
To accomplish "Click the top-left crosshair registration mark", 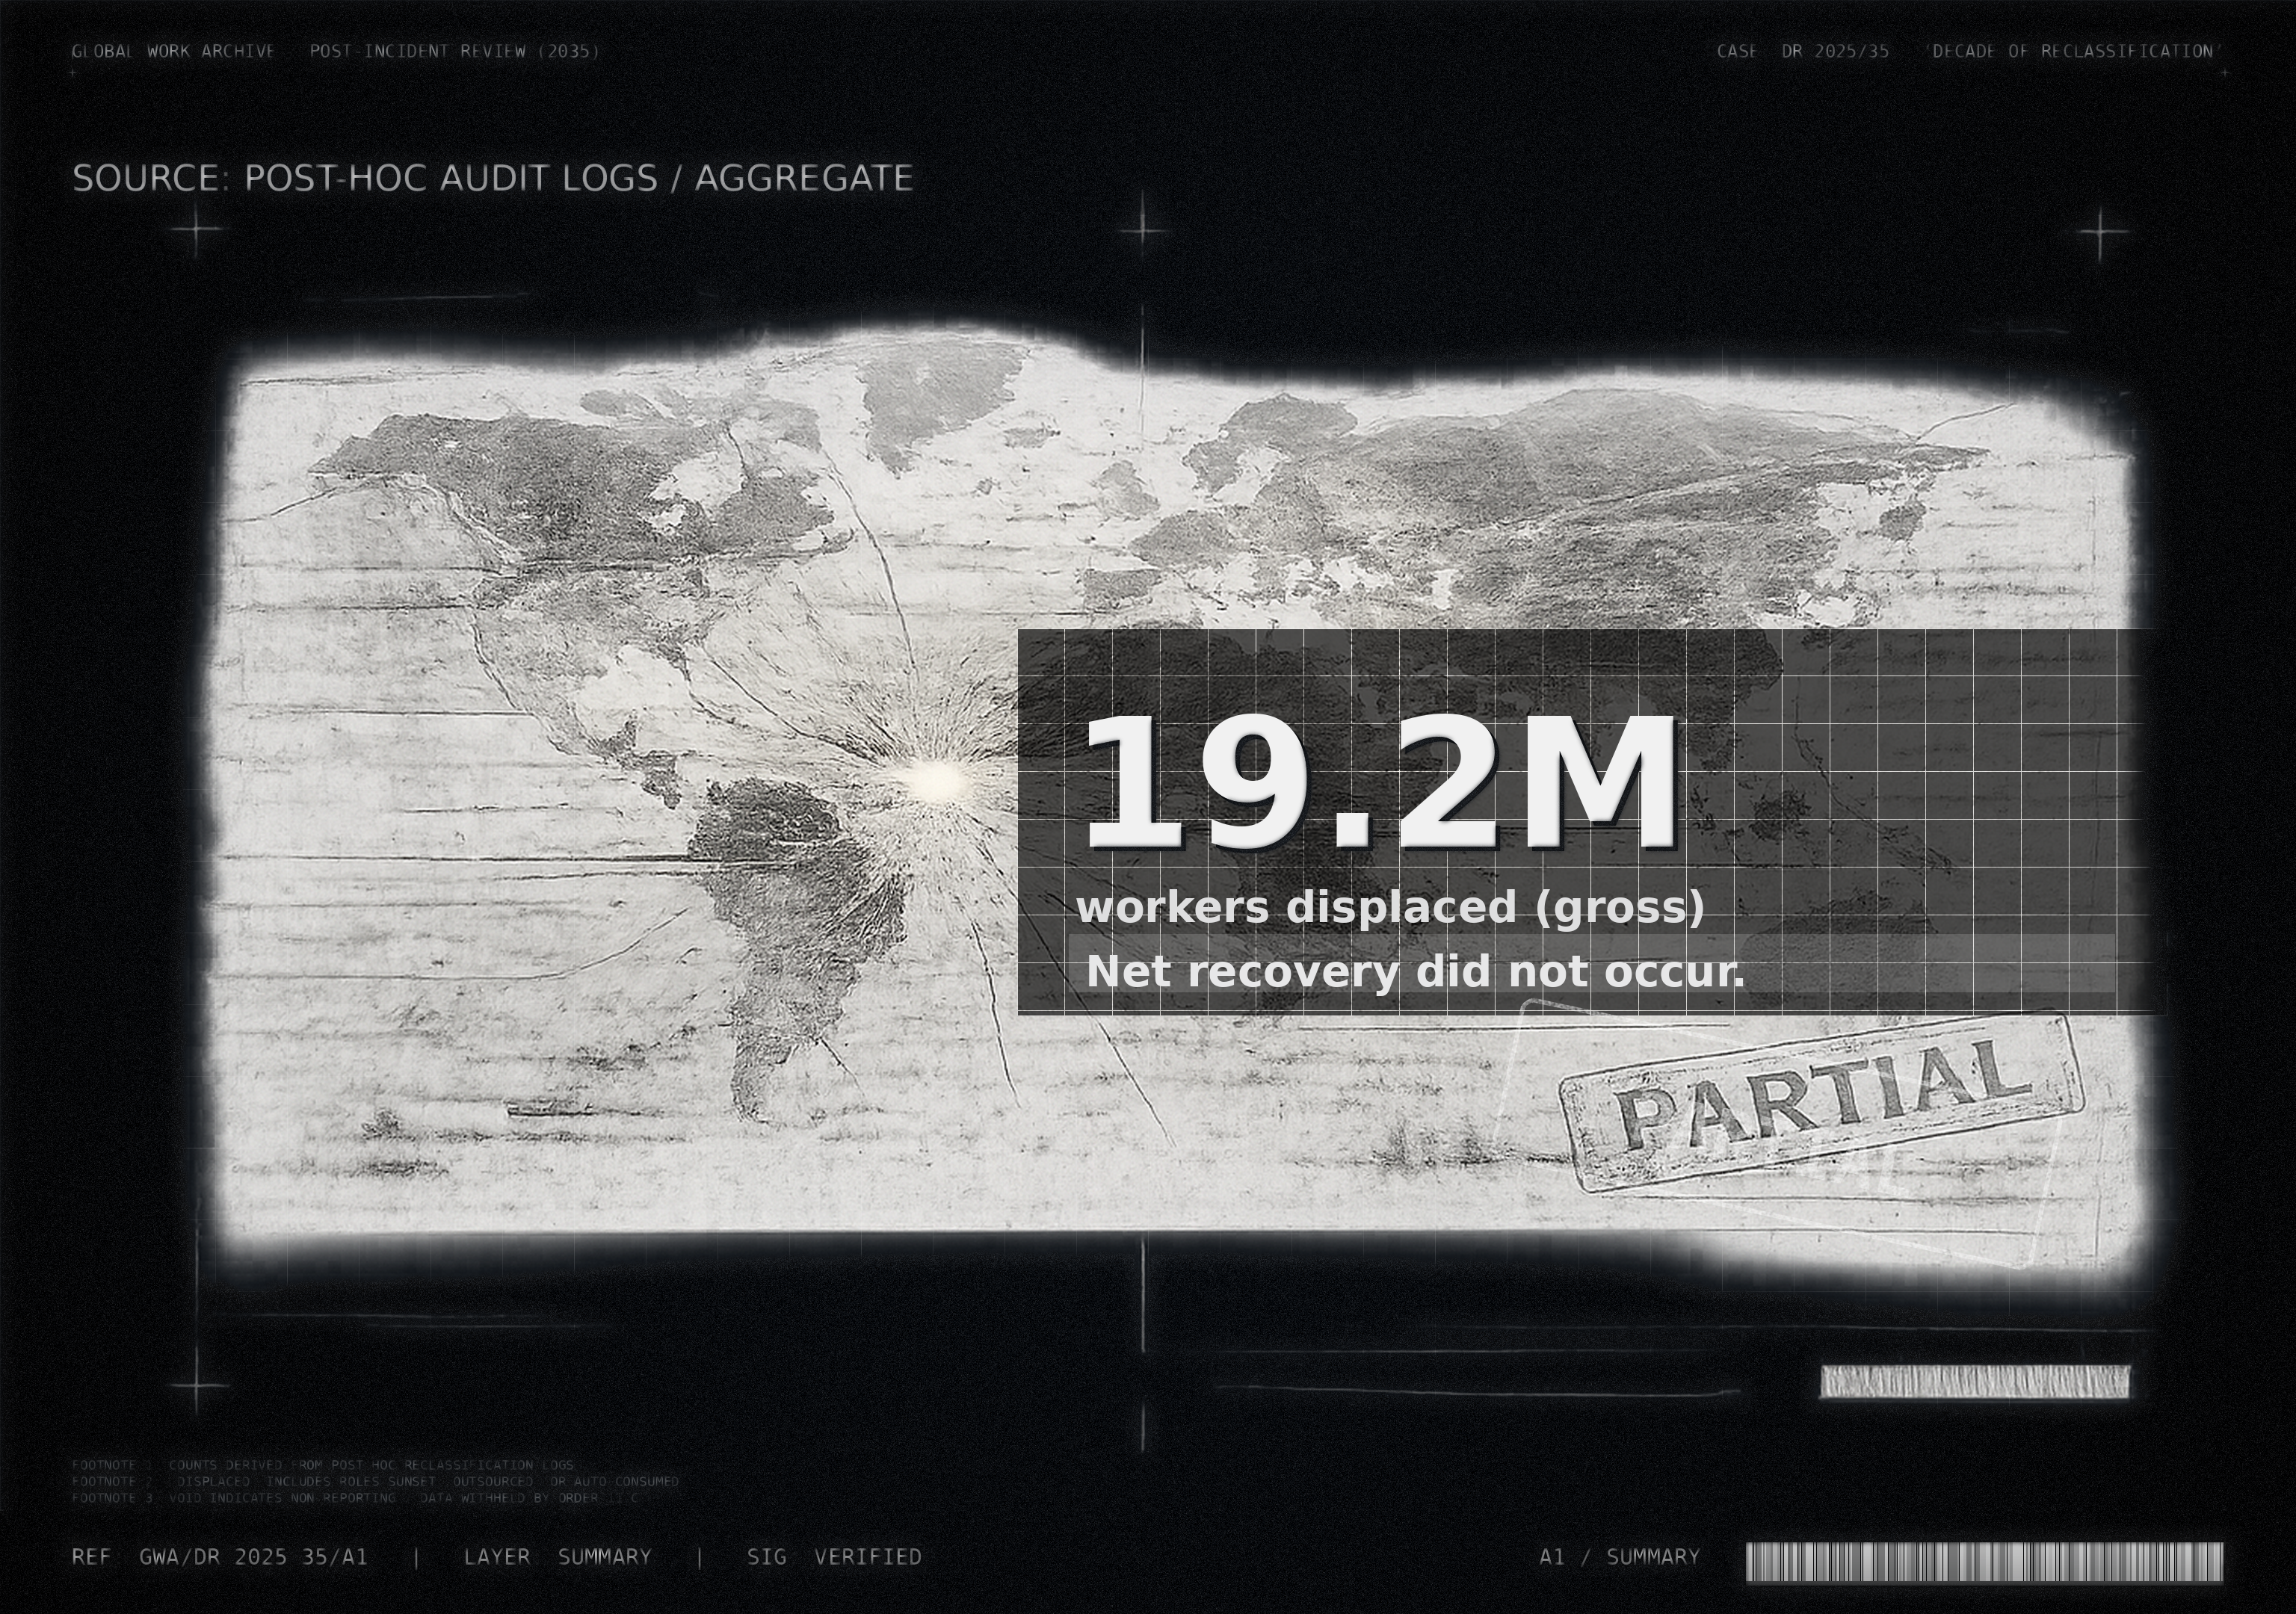I will [x=197, y=230].
